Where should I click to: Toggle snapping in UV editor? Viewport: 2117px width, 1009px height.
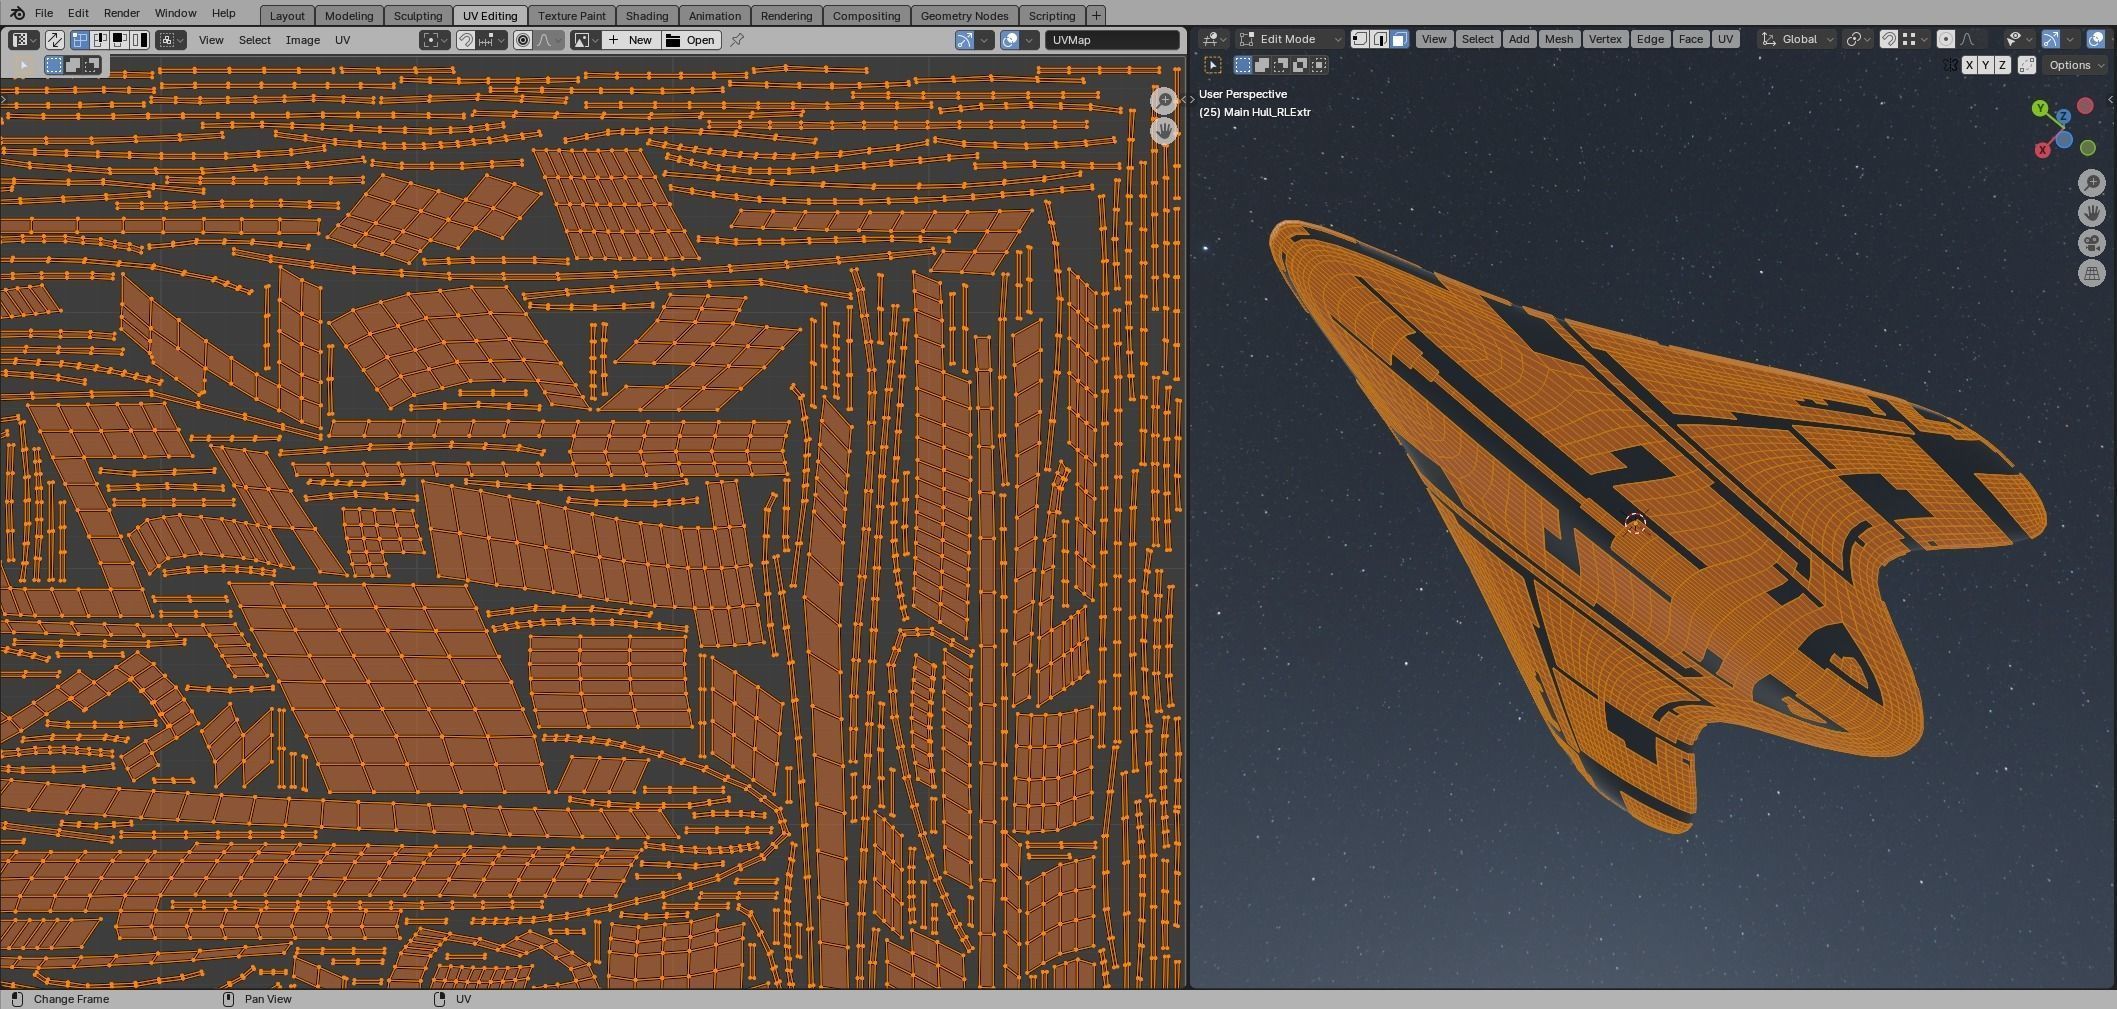(466, 40)
